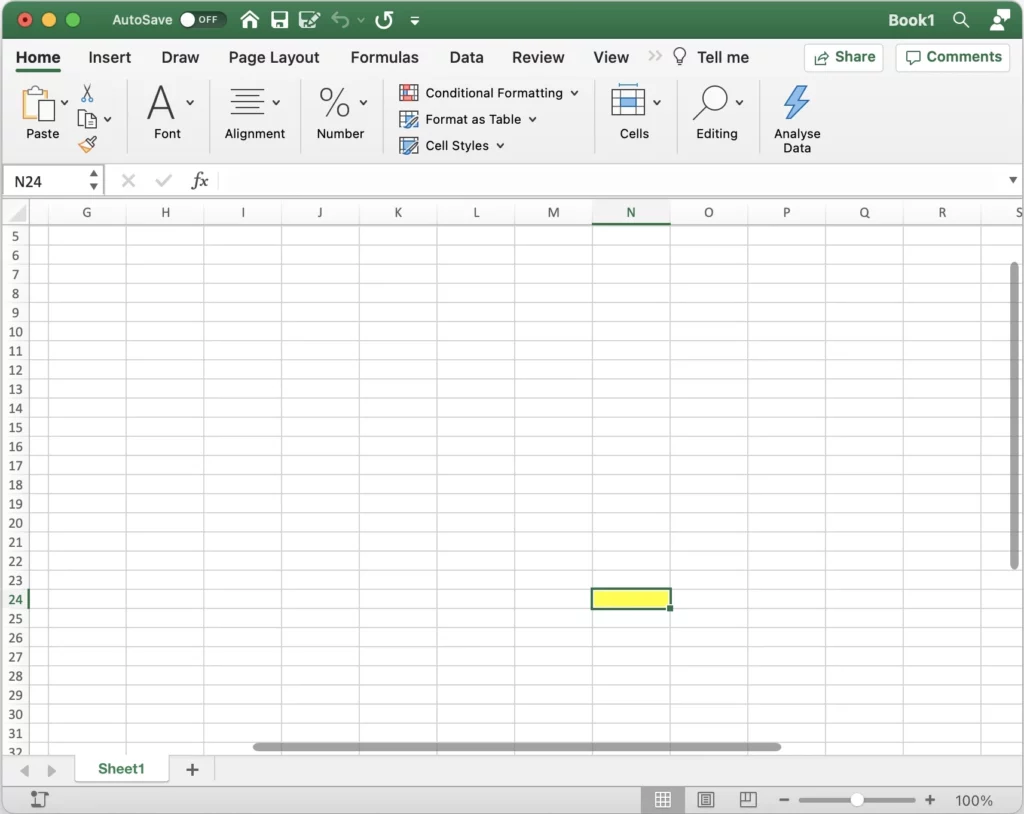Switch to Normal grid view
Image resolution: width=1024 pixels, height=814 pixels.
pos(662,800)
